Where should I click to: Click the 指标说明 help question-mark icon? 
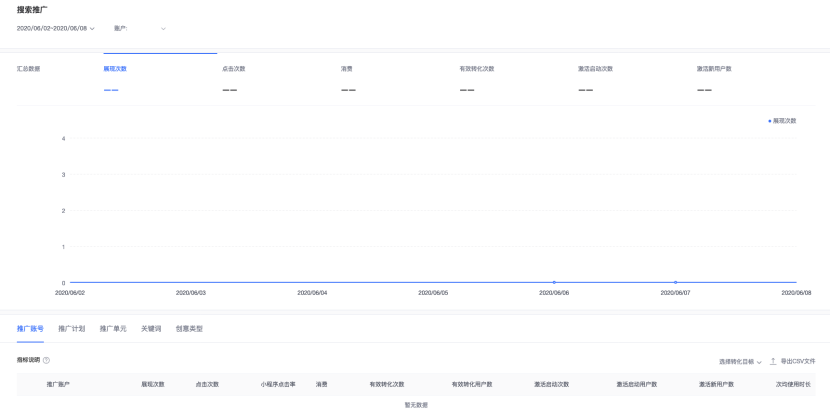46,360
